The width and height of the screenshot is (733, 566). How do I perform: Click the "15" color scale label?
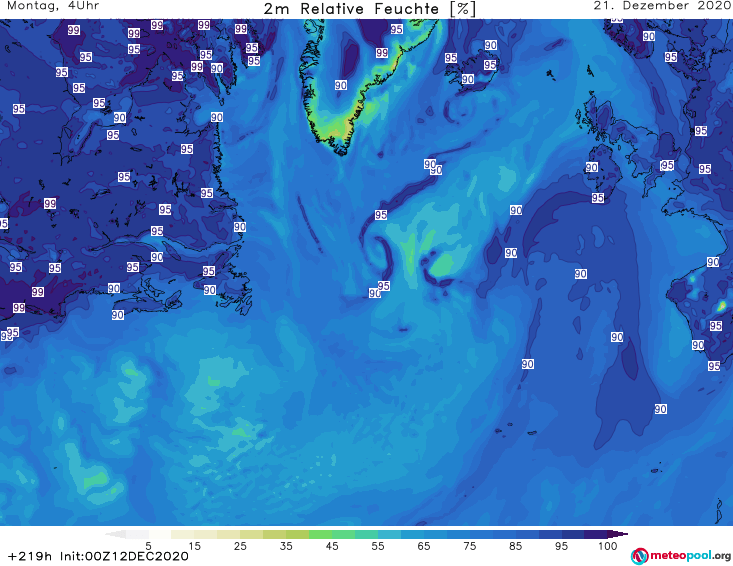(x=194, y=546)
